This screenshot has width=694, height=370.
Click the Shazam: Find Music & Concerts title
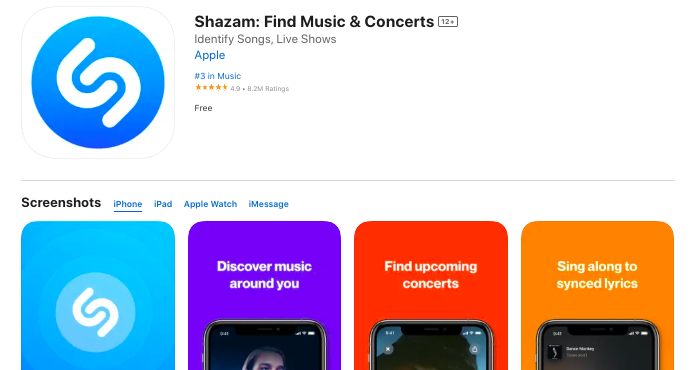pos(314,22)
